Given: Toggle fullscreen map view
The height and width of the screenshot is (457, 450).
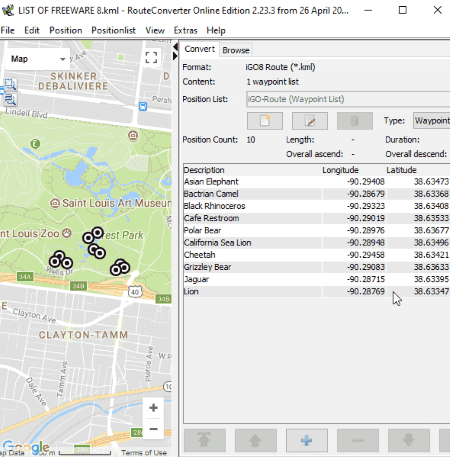Looking at the screenshot, I should [151, 57].
